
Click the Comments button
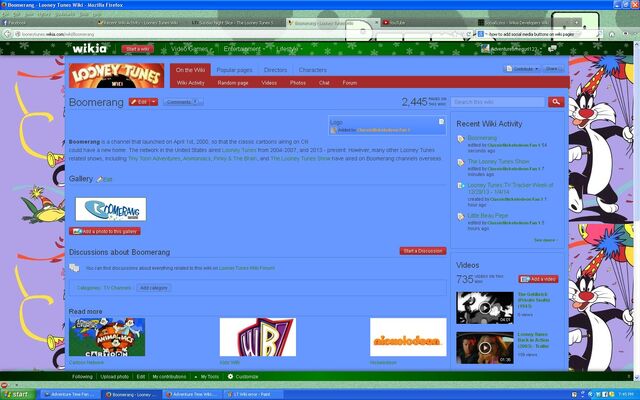point(182,102)
